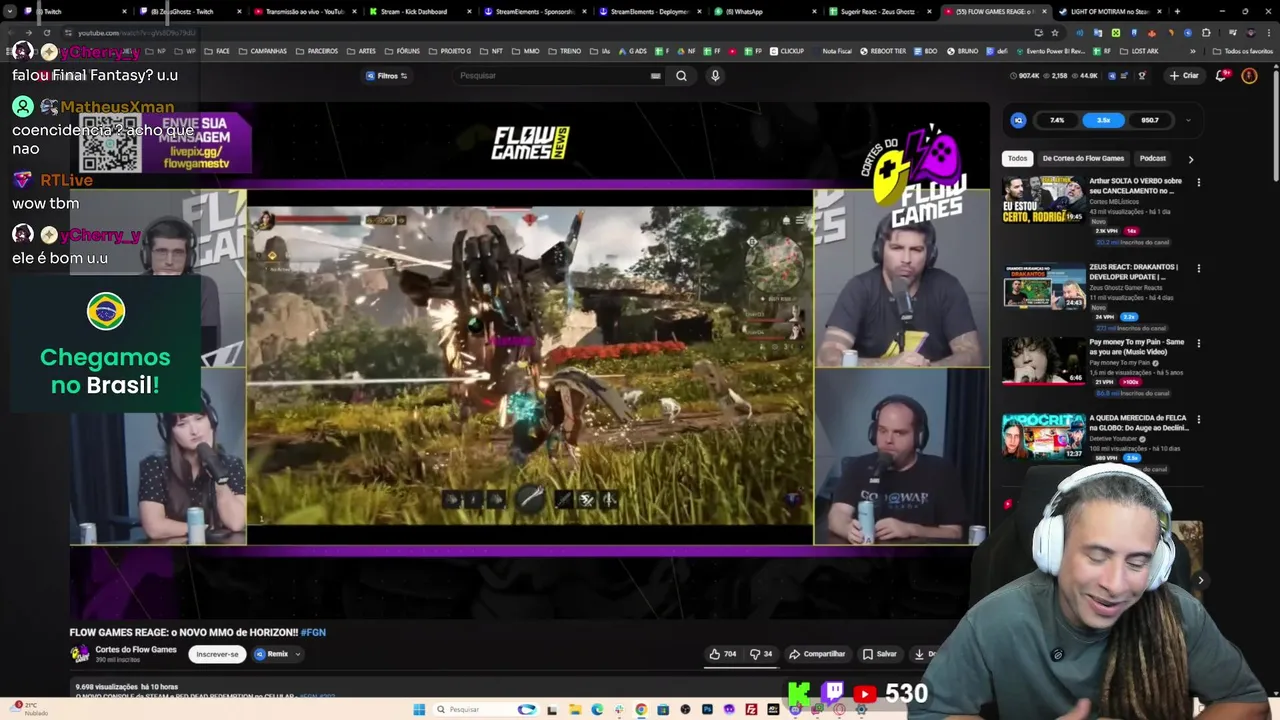Click the Remix button

[x=272, y=654]
